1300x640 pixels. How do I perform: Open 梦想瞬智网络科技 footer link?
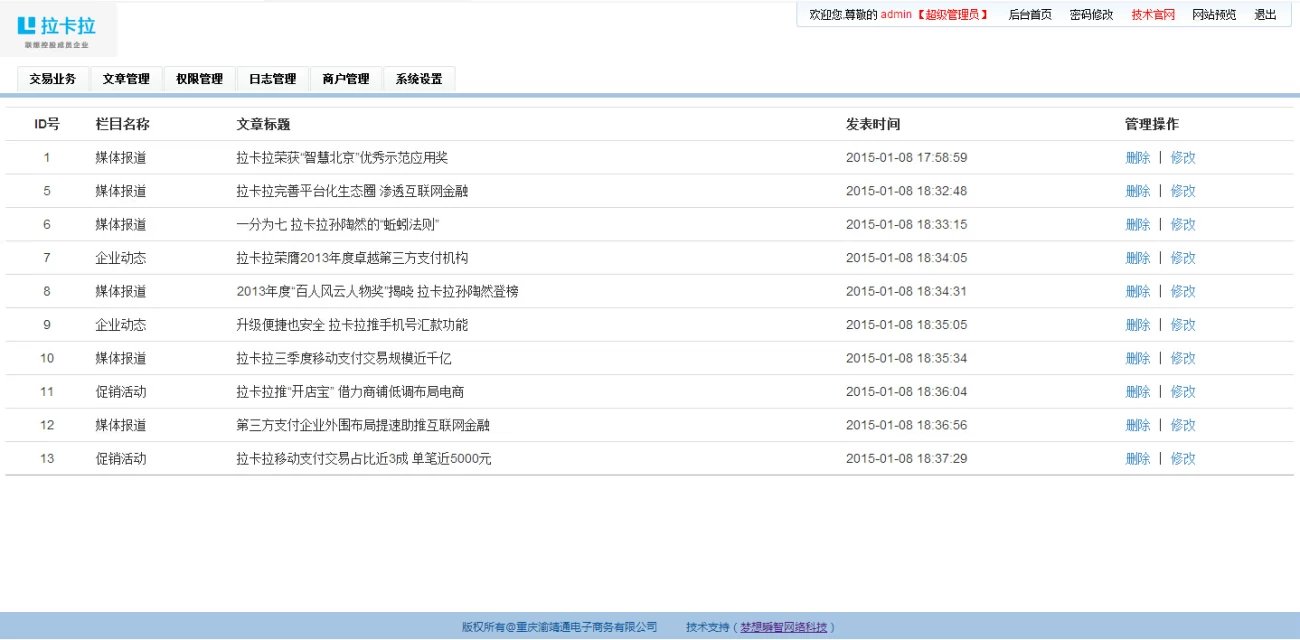pos(784,628)
